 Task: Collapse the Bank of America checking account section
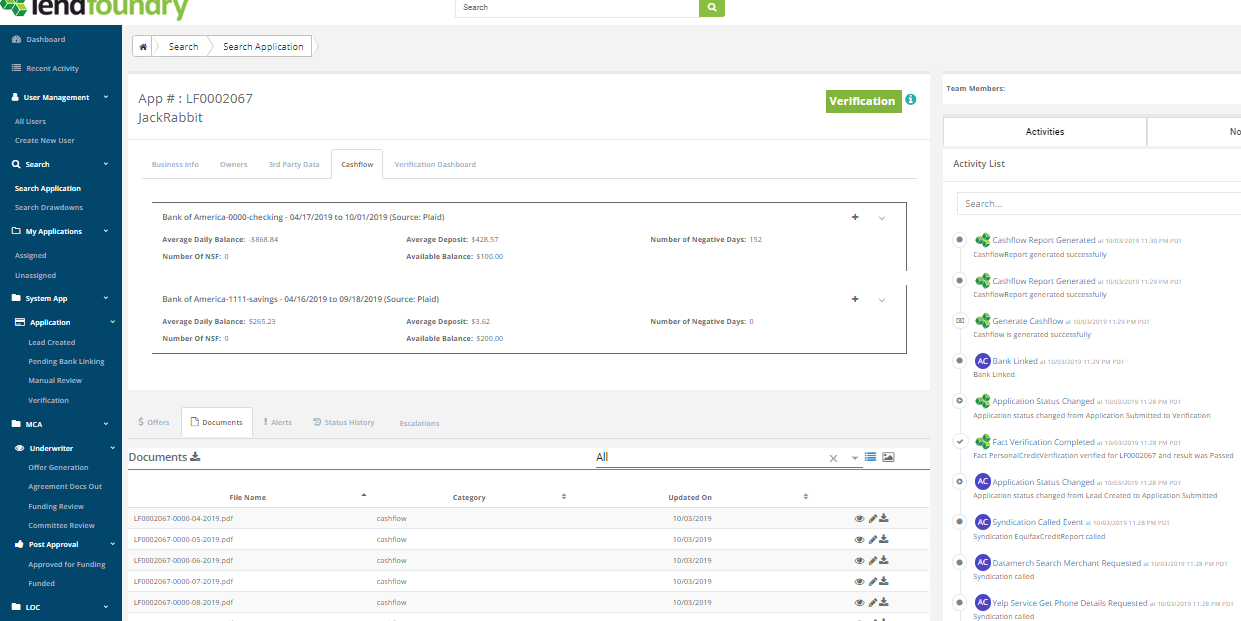tap(880, 217)
